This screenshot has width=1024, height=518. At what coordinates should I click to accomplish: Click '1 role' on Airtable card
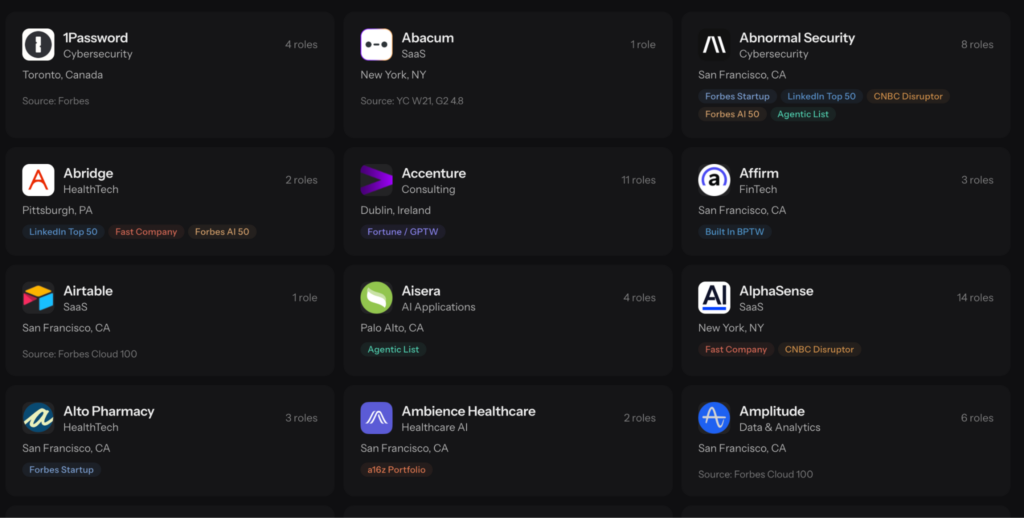coord(304,297)
